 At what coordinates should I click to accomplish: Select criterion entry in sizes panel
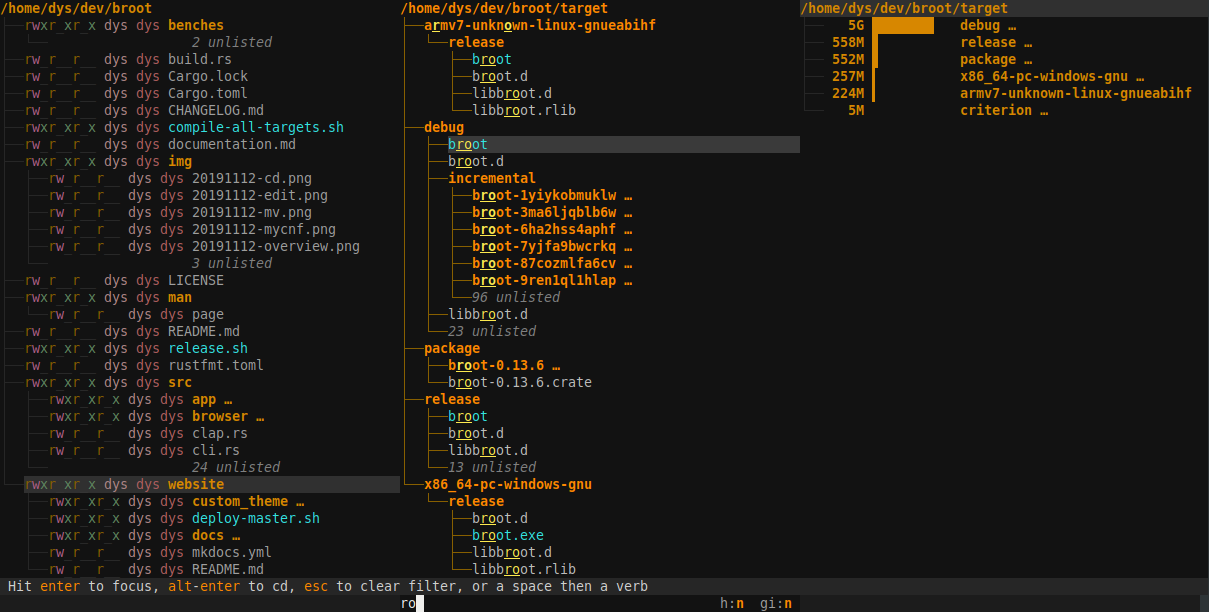point(1004,110)
